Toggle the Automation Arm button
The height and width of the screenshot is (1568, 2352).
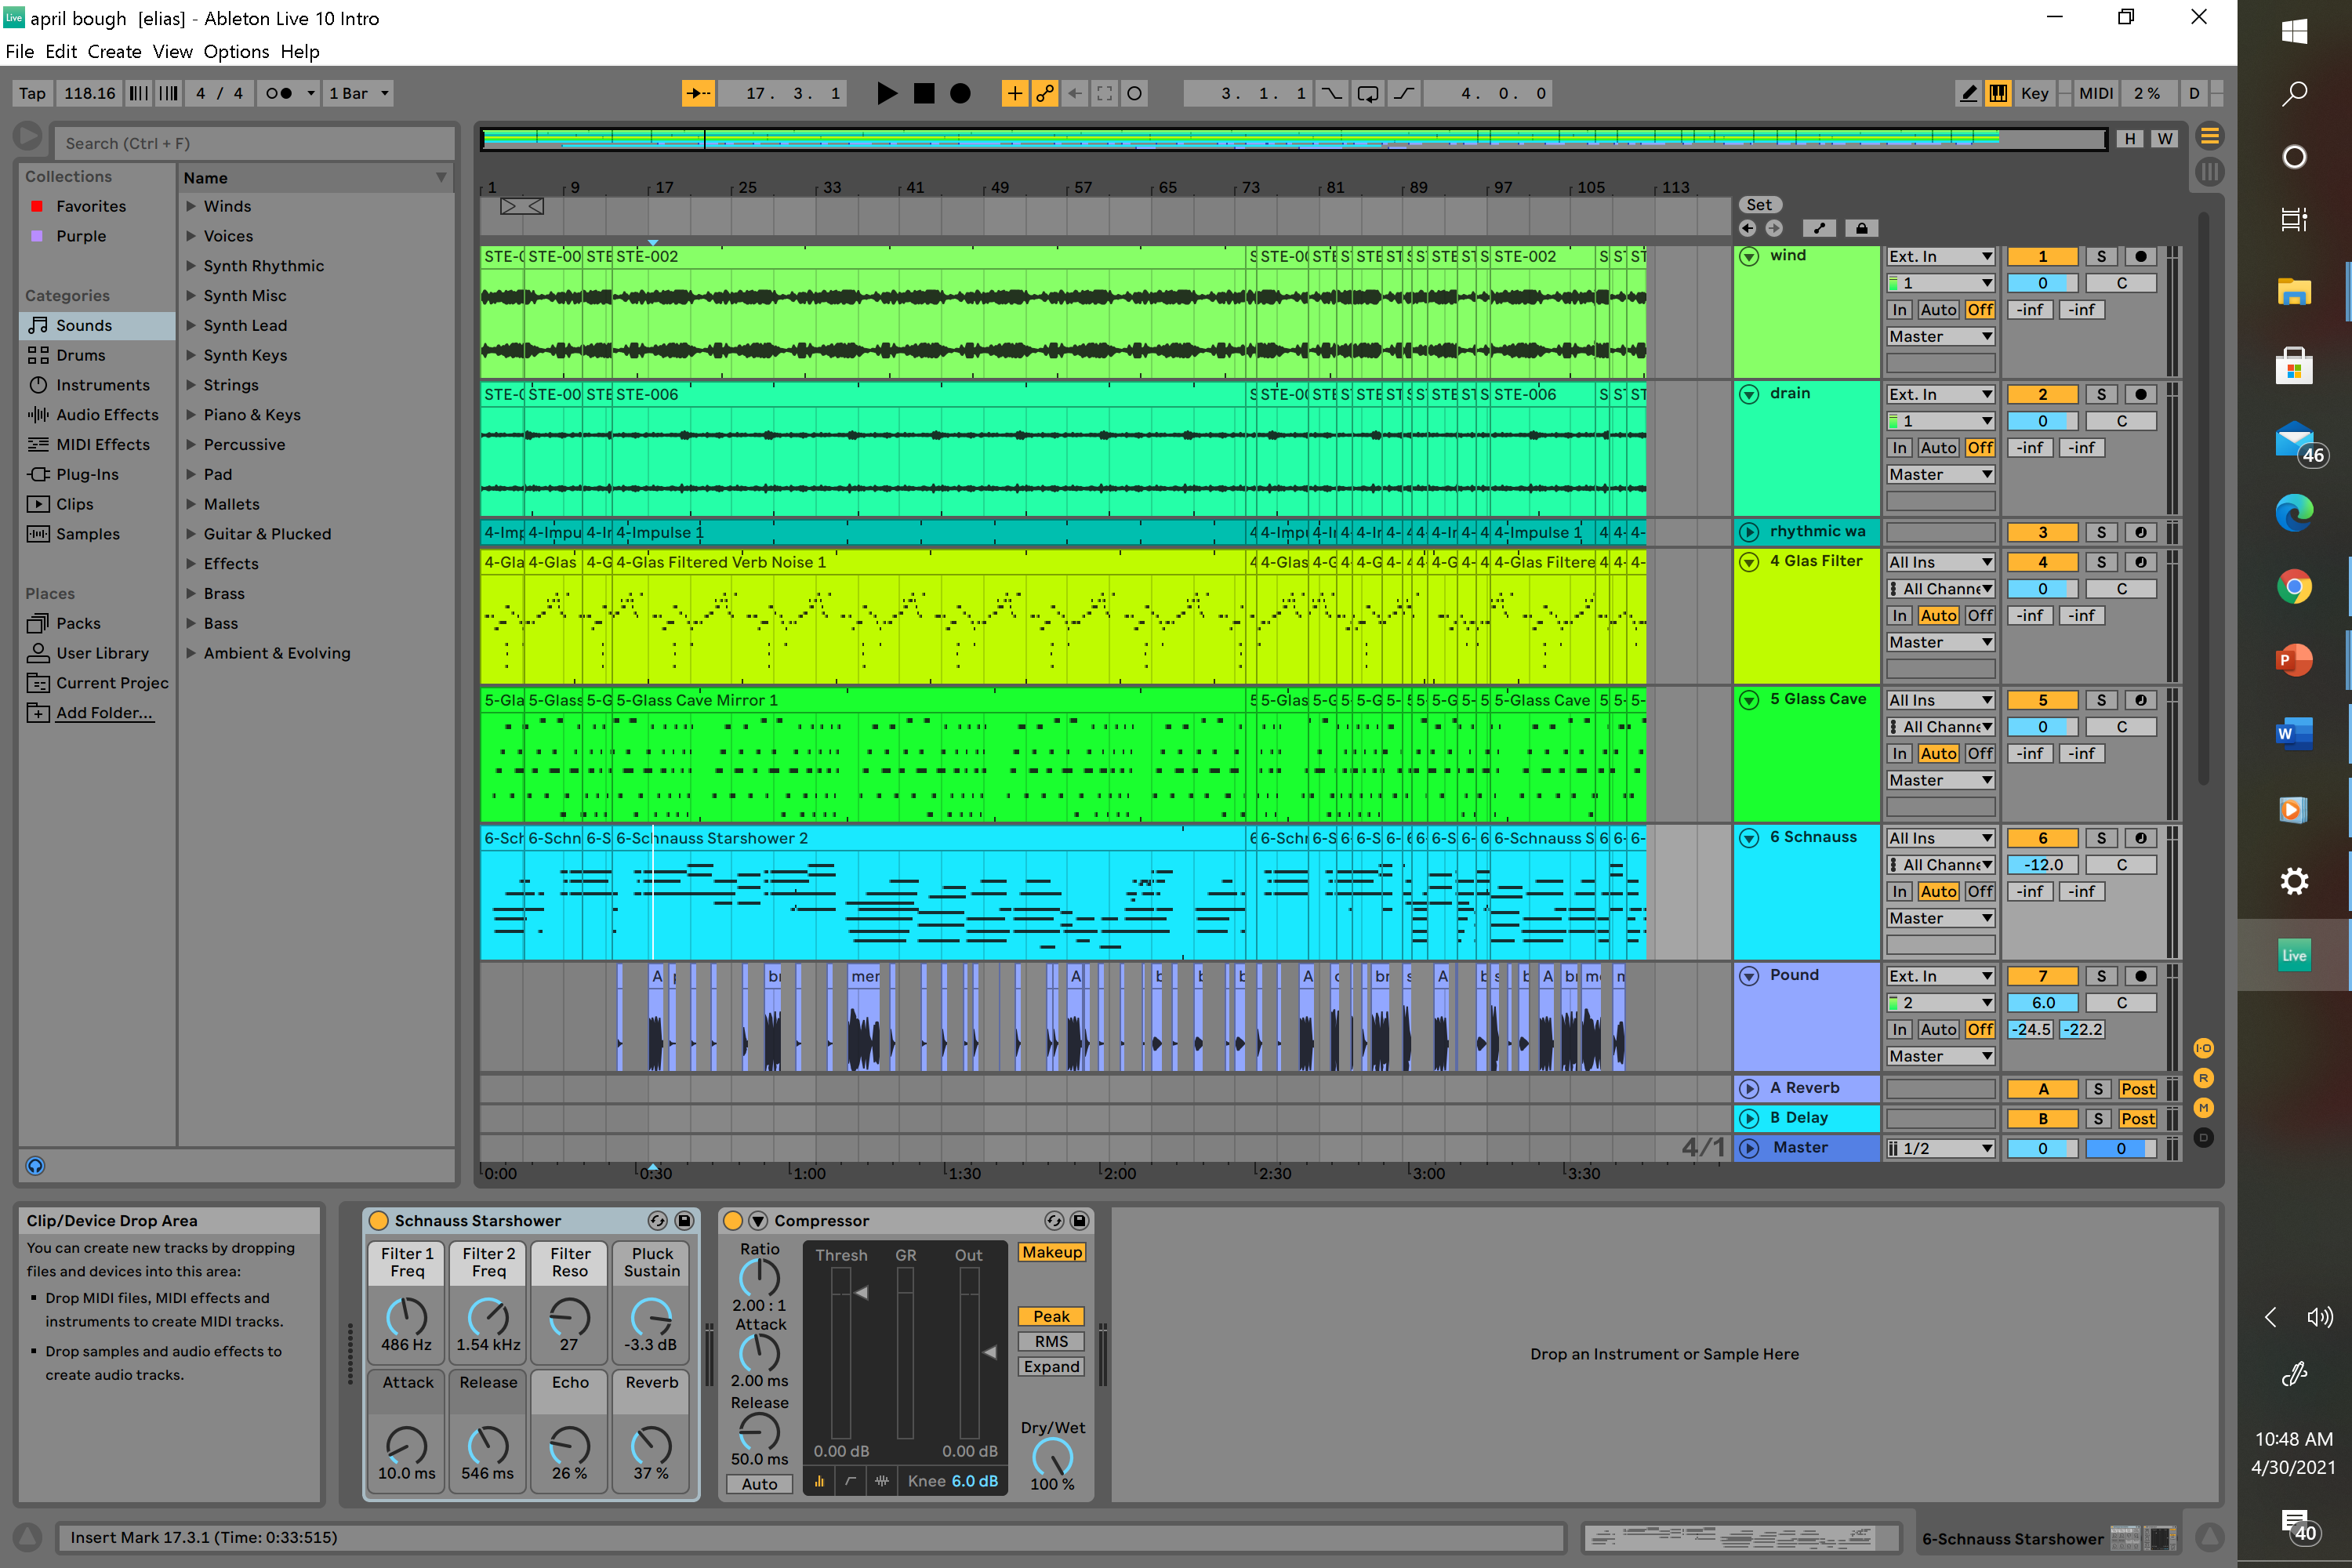coord(1044,93)
